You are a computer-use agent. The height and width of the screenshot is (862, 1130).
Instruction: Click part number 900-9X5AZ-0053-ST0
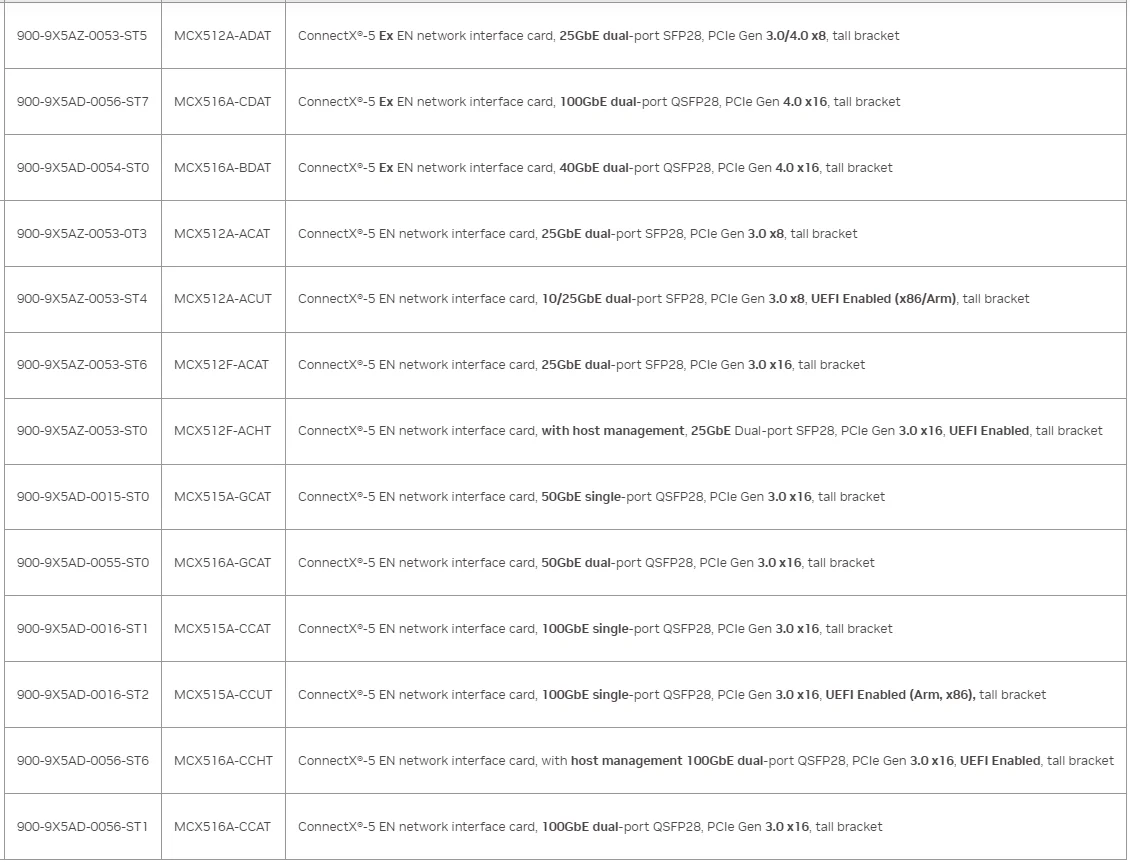point(82,431)
